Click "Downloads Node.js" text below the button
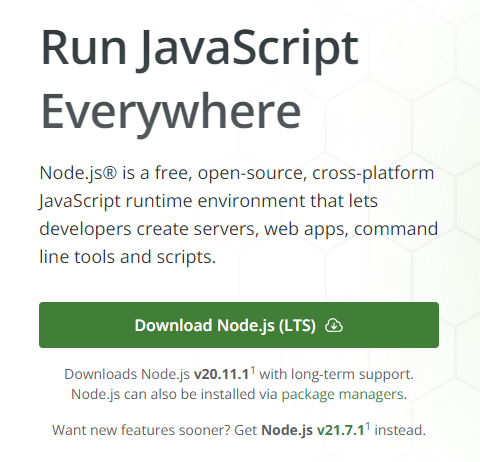Screen dimensions: 480x462 127,375
